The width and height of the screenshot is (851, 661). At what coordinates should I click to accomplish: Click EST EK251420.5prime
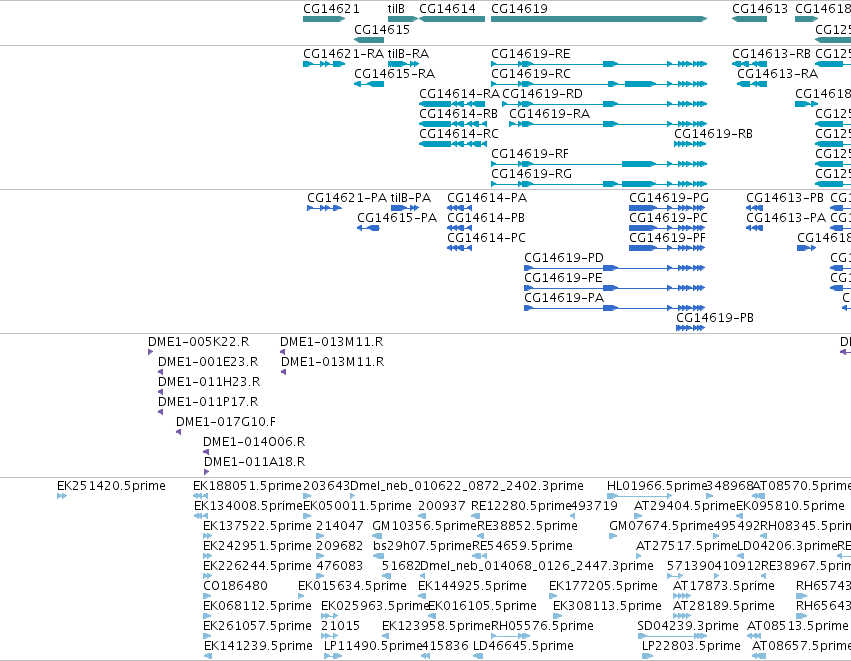pyautogui.click(x=61, y=496)
